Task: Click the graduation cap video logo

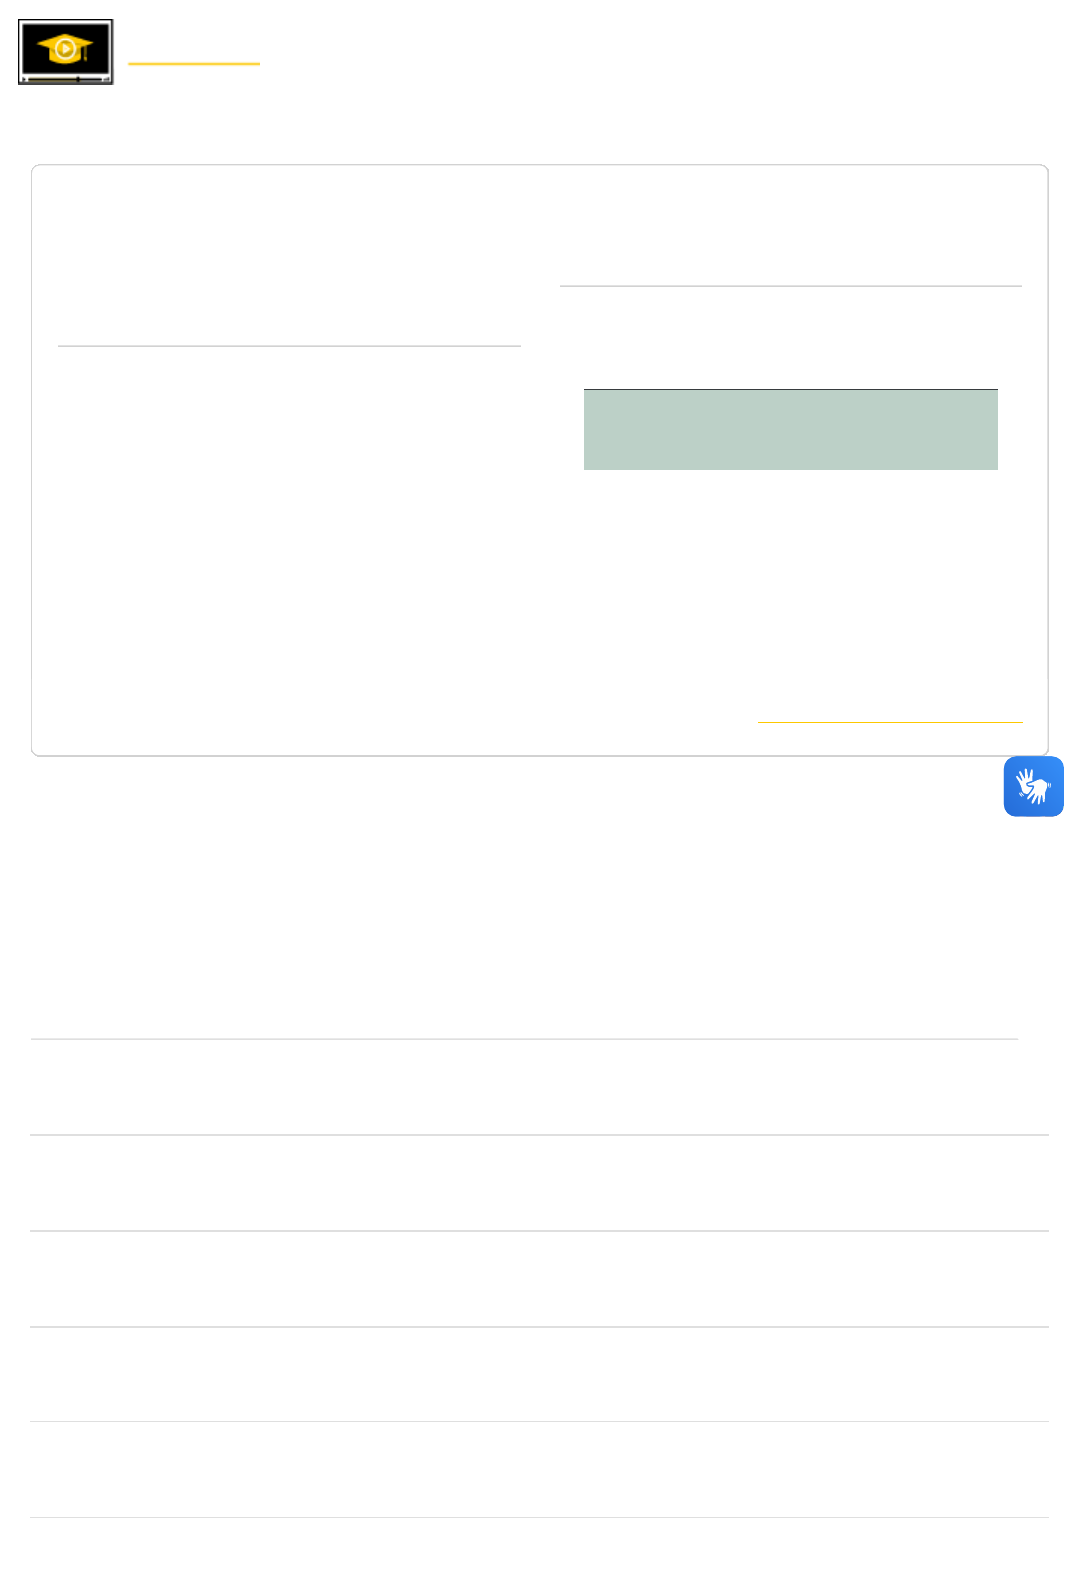Action: tap(65, 51)
